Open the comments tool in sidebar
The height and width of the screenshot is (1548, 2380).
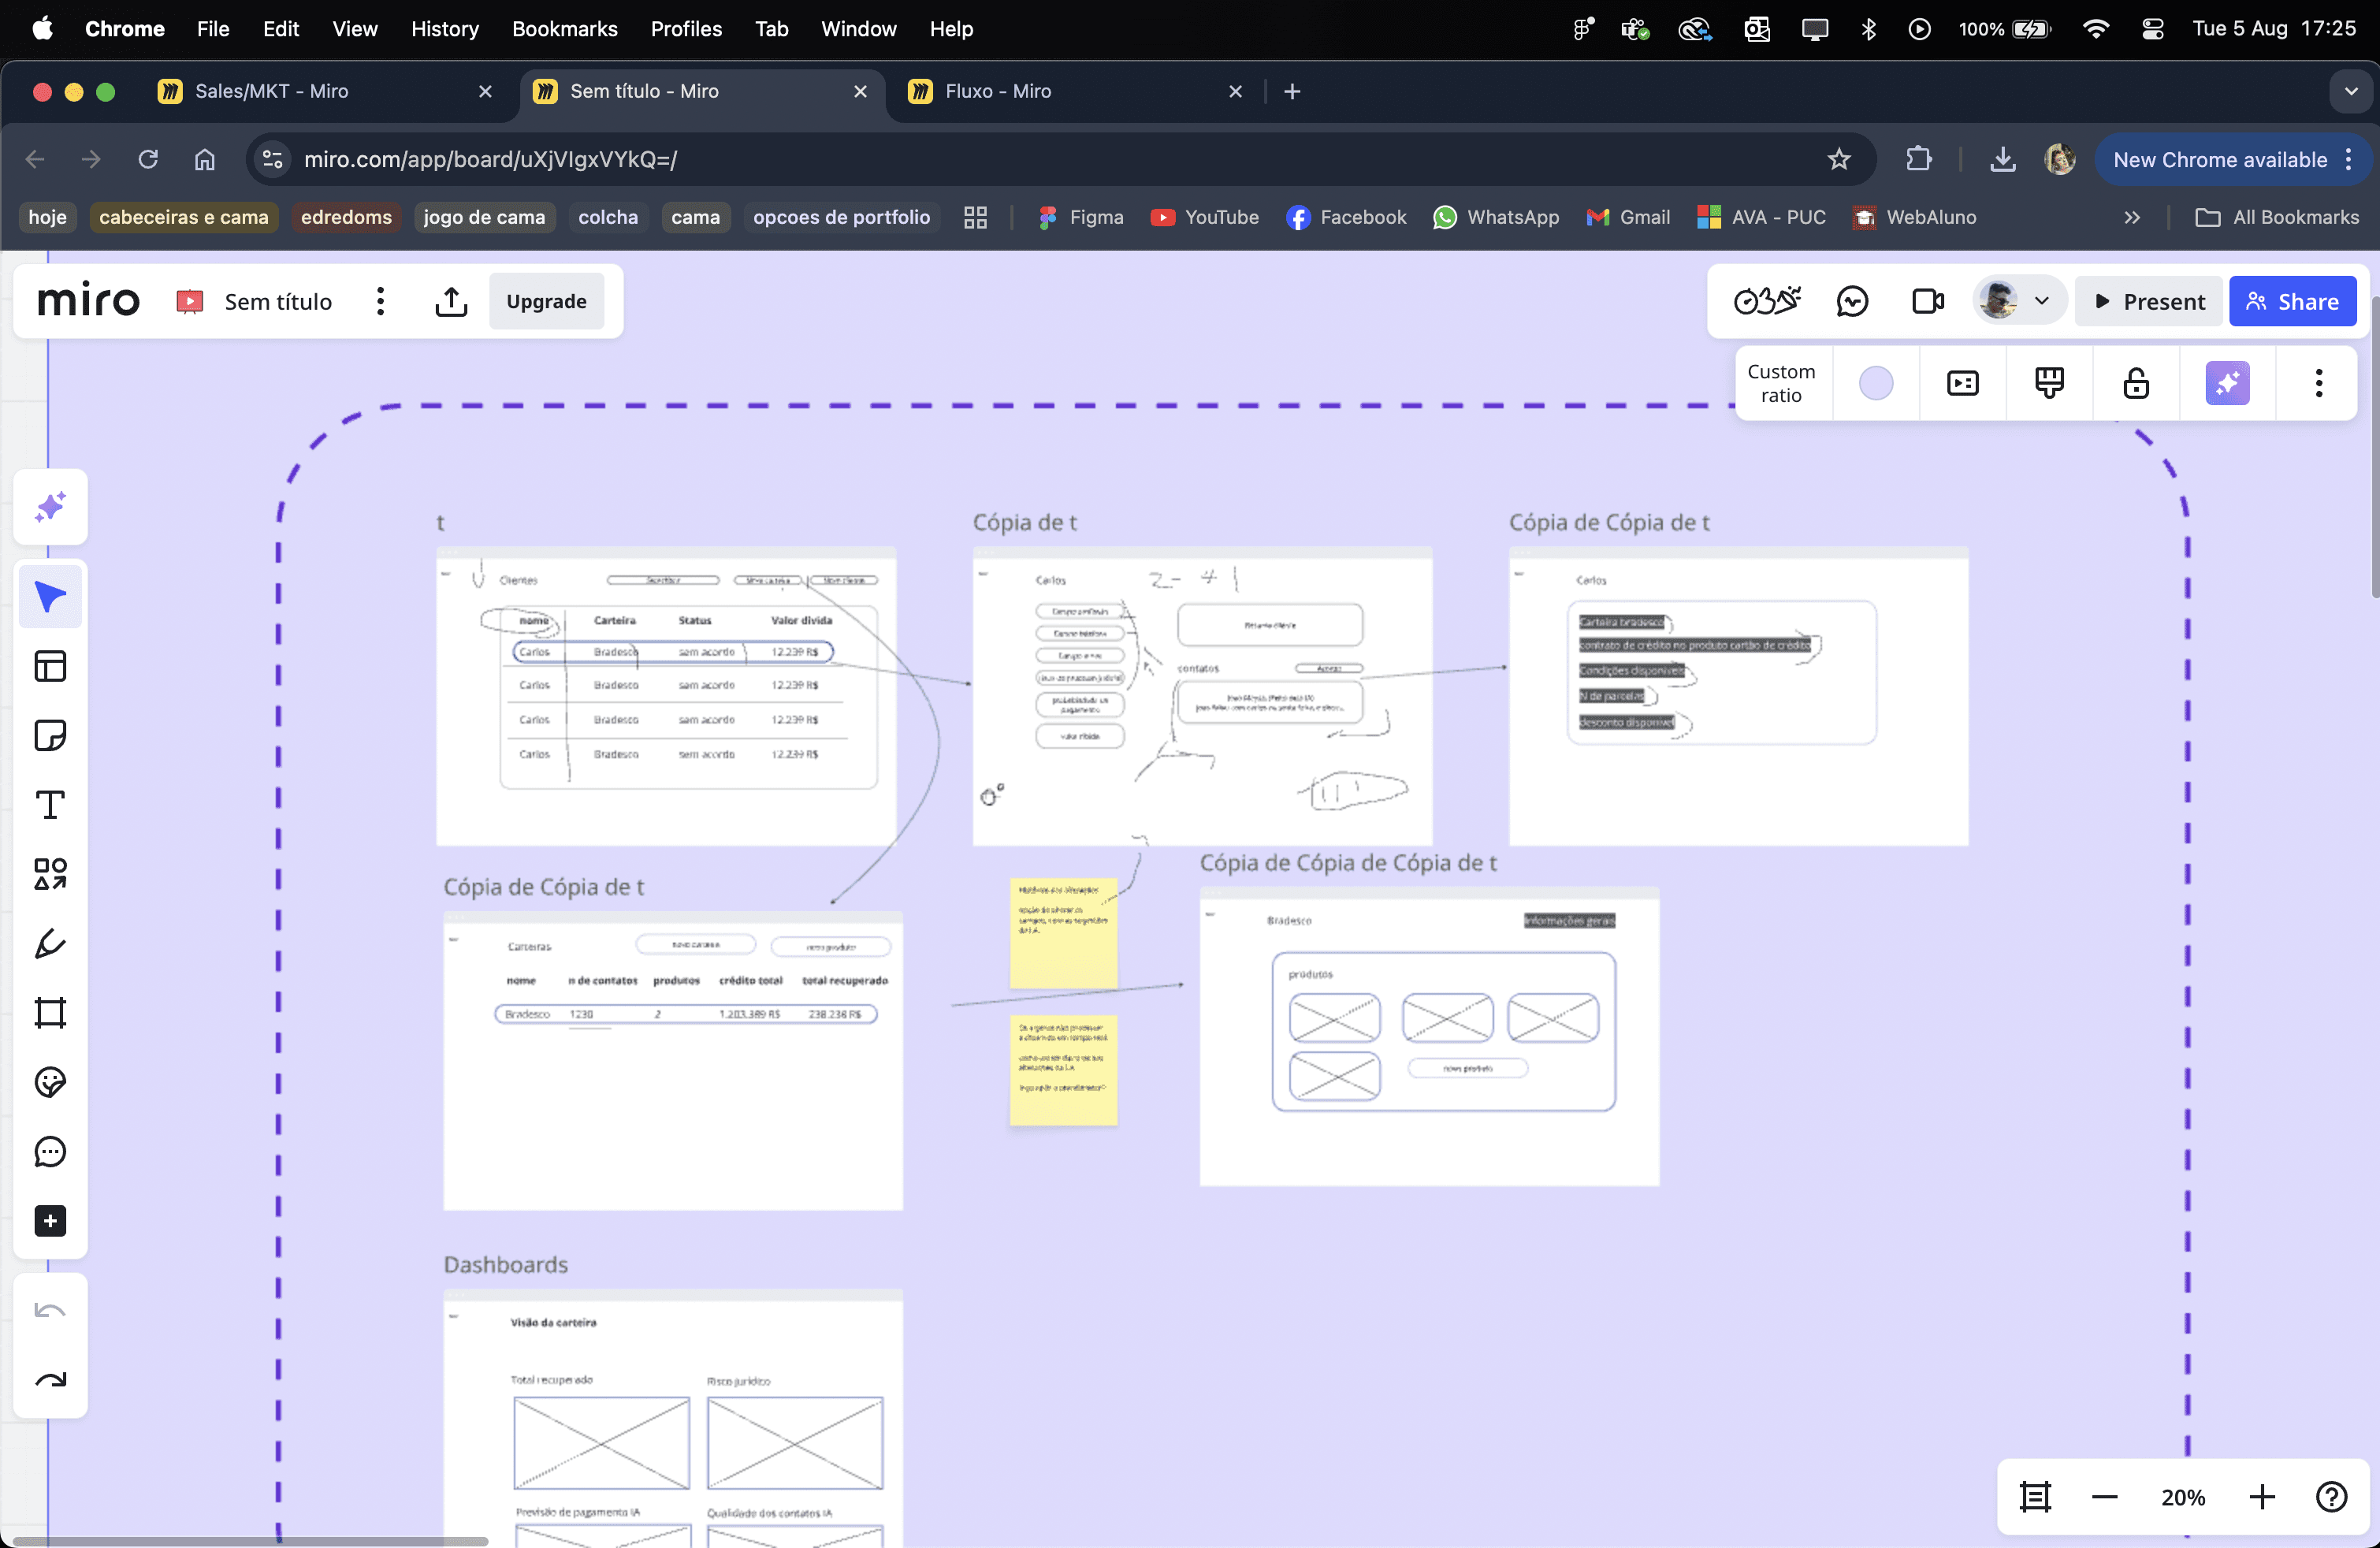[x=50, y=1152]
